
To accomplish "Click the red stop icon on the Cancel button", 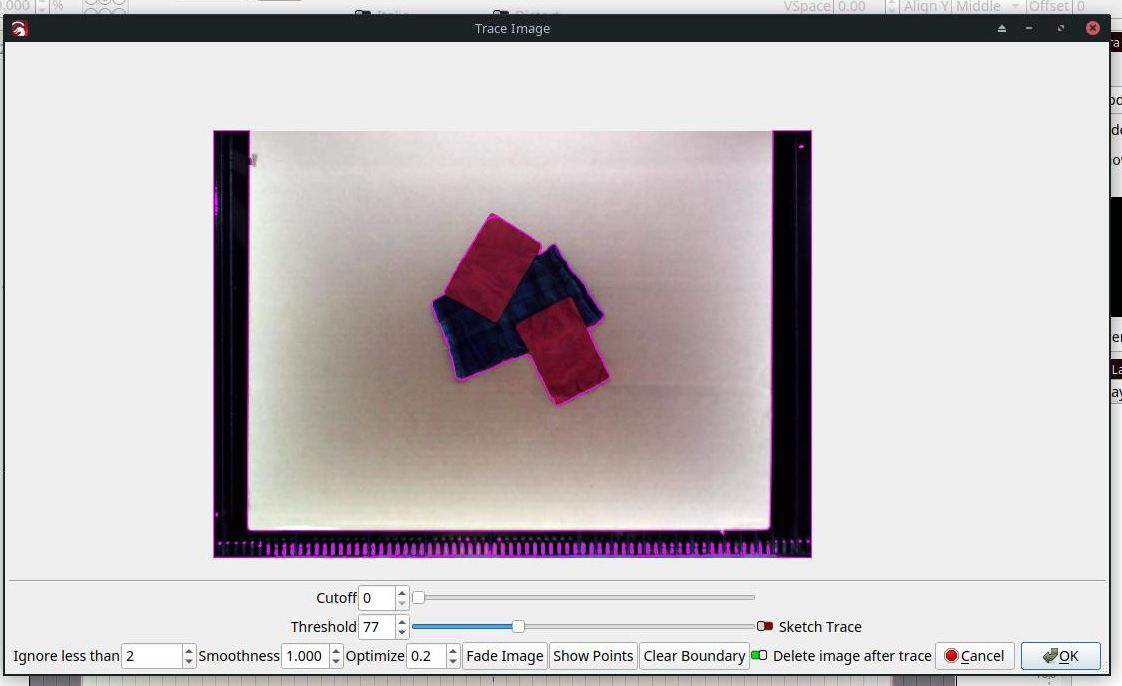I will (951, 656).
